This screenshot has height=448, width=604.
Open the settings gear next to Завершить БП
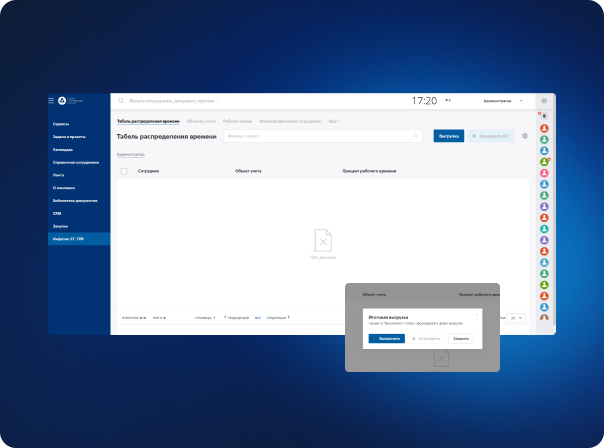(x=524, y=136)
